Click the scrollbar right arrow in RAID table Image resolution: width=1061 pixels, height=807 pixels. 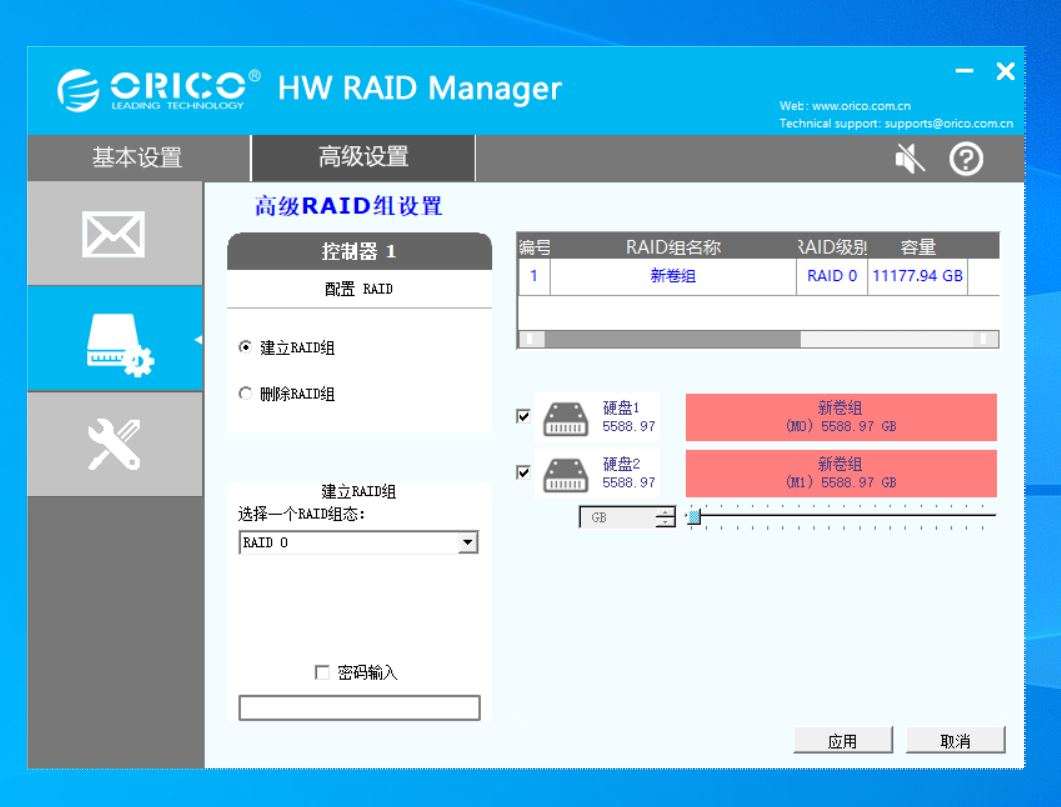985,338
